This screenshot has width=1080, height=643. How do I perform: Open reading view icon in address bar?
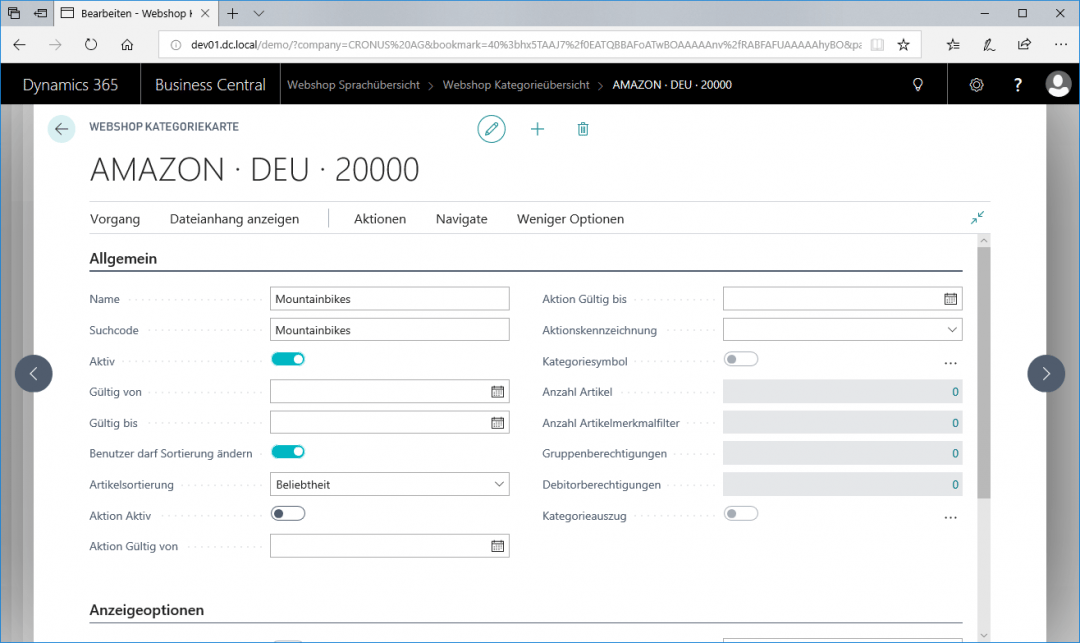click(x=877, y=45)
